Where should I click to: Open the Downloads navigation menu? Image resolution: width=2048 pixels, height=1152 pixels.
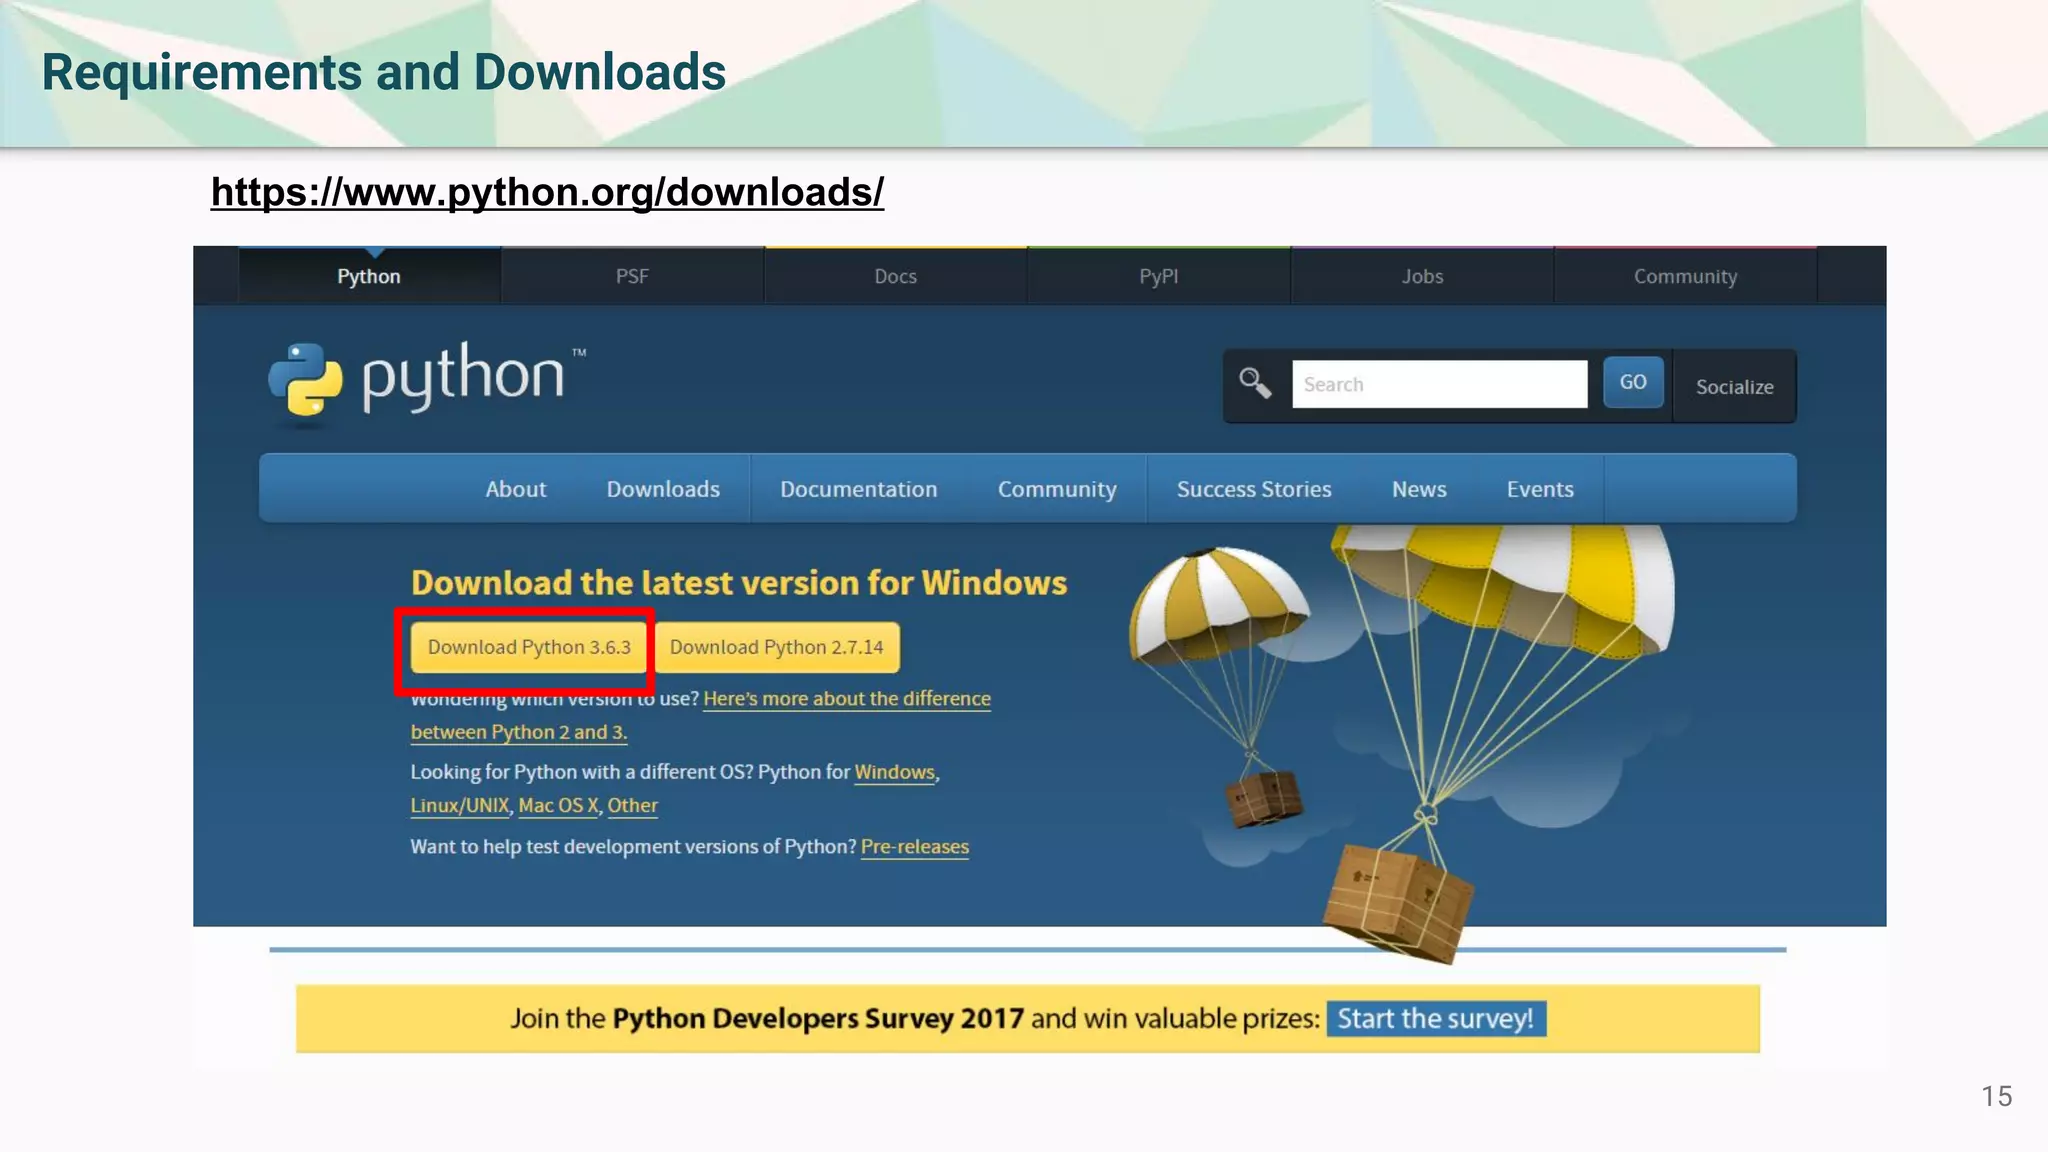(x=663, y=489)
